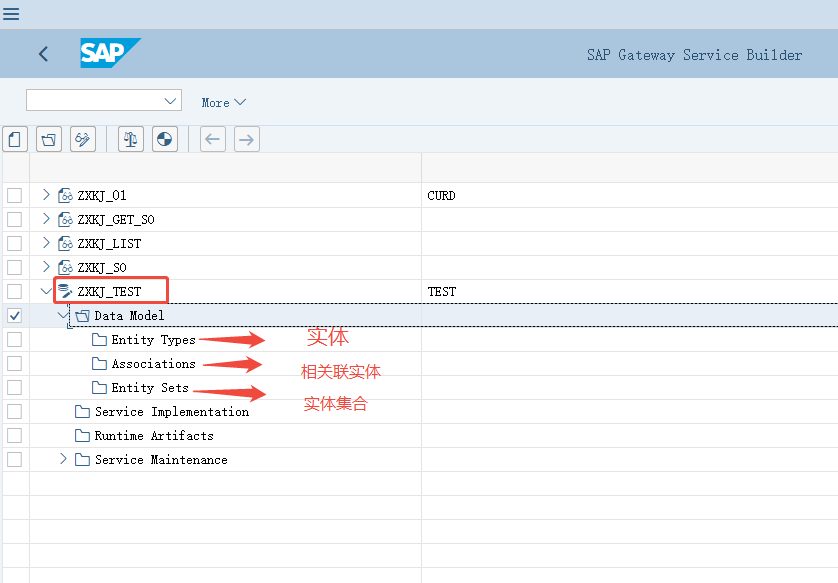Select the Entity Sets label

point(150,387)
